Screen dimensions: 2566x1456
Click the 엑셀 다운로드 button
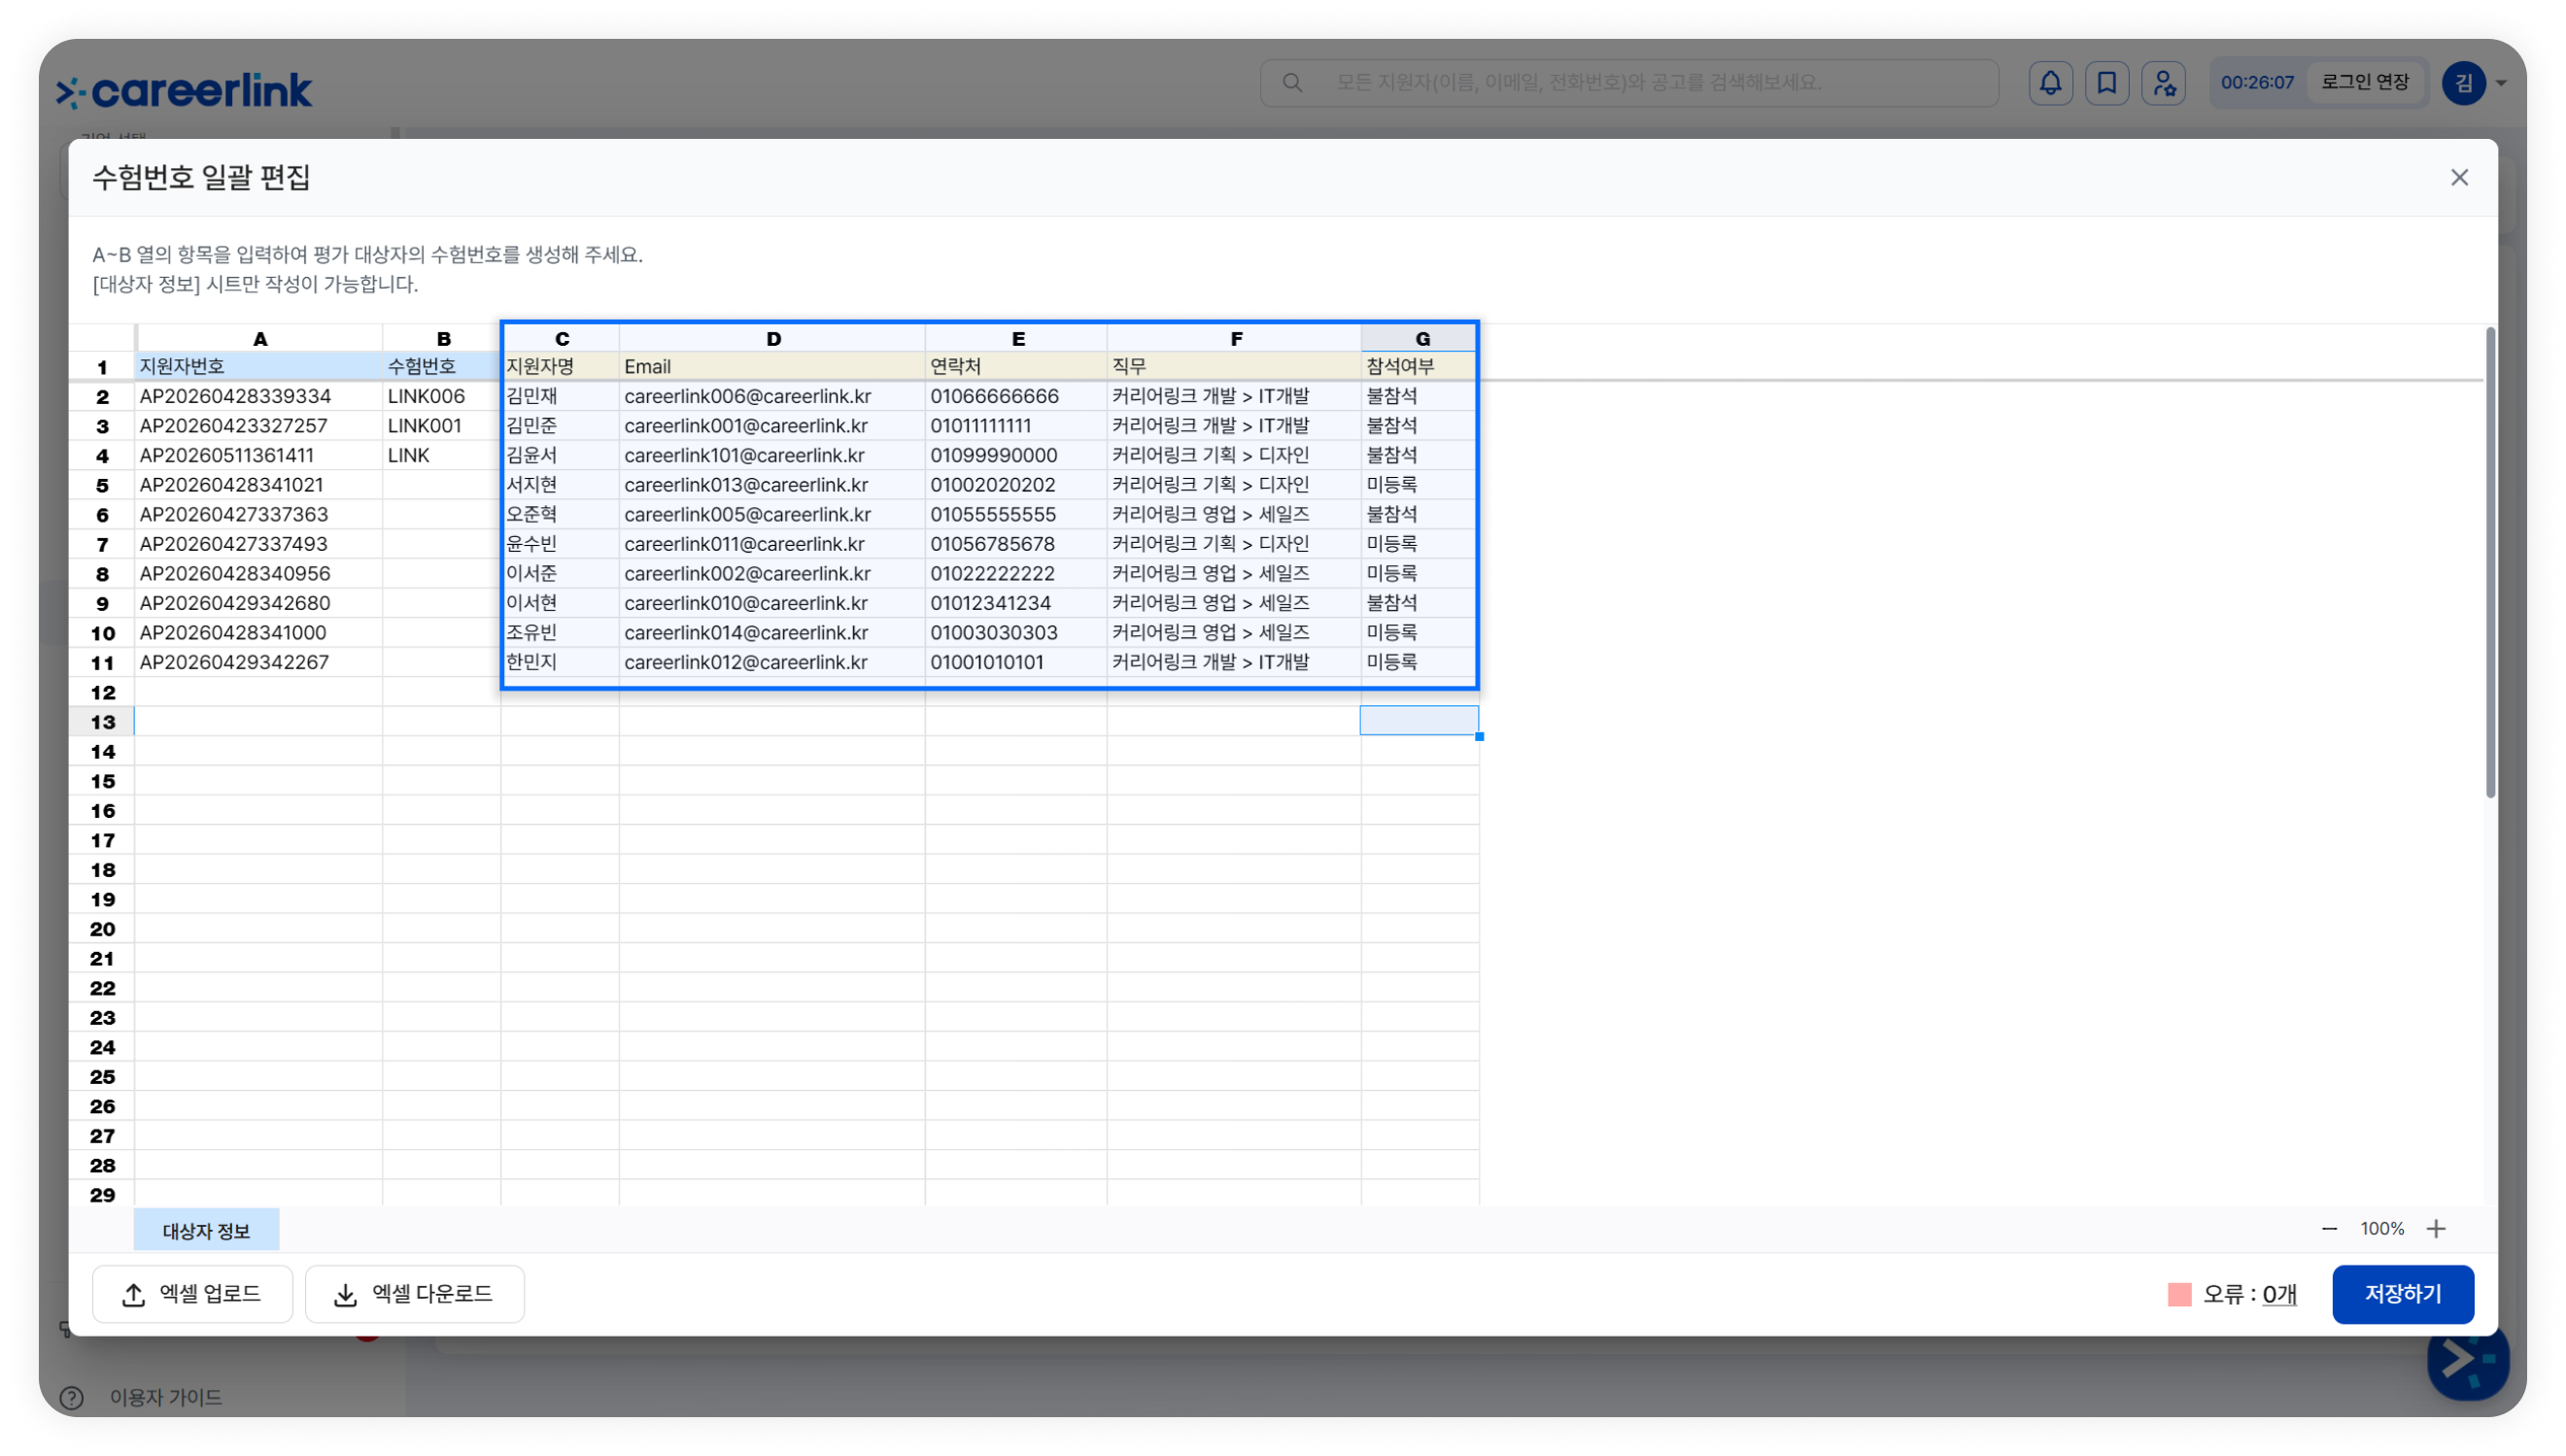pyautogui.click(x=414, y=1294)
